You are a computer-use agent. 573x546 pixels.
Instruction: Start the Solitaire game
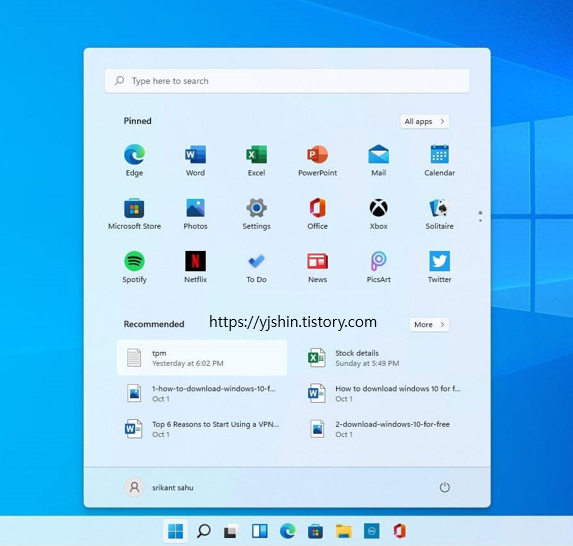(x=439, y=213)
